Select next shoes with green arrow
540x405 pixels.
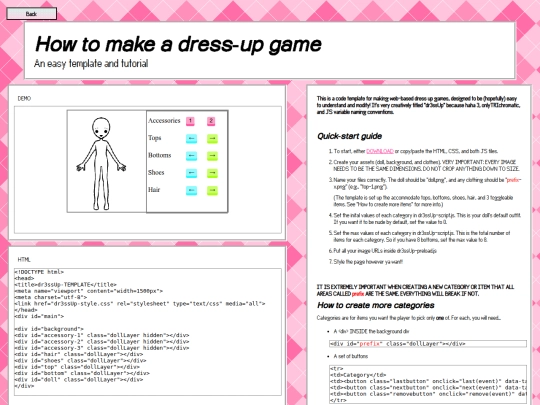(212, 173)
